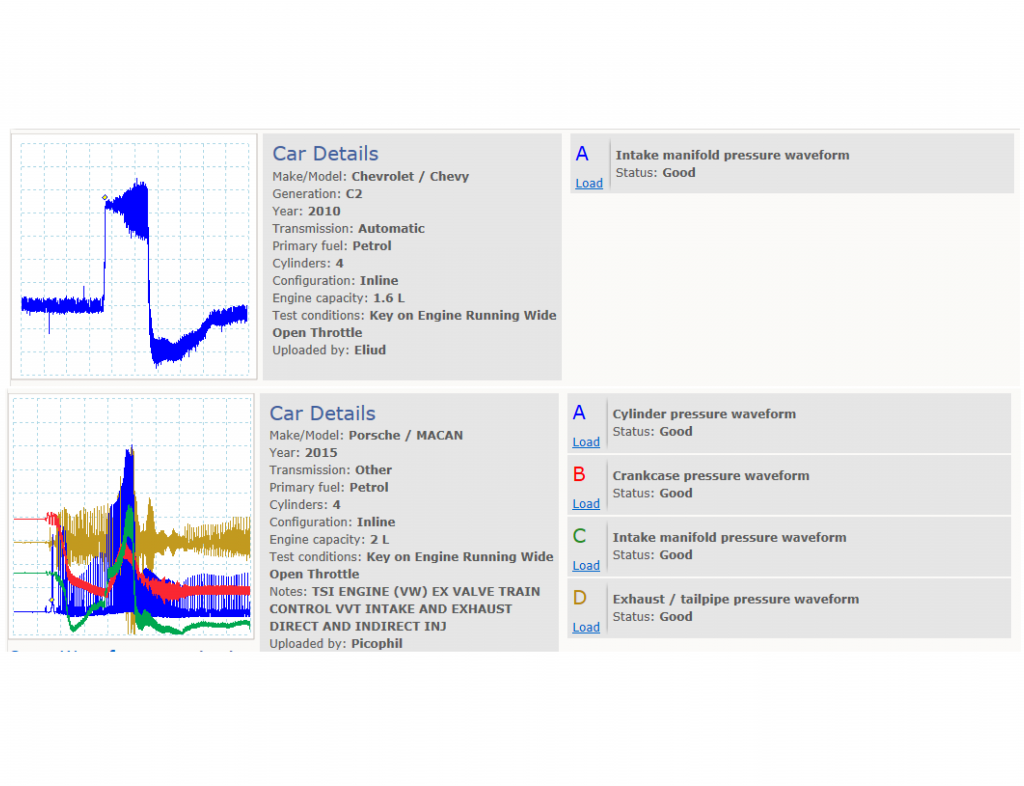Click the blue channel A letter for Chevrolet

click(x=582, y=154)
